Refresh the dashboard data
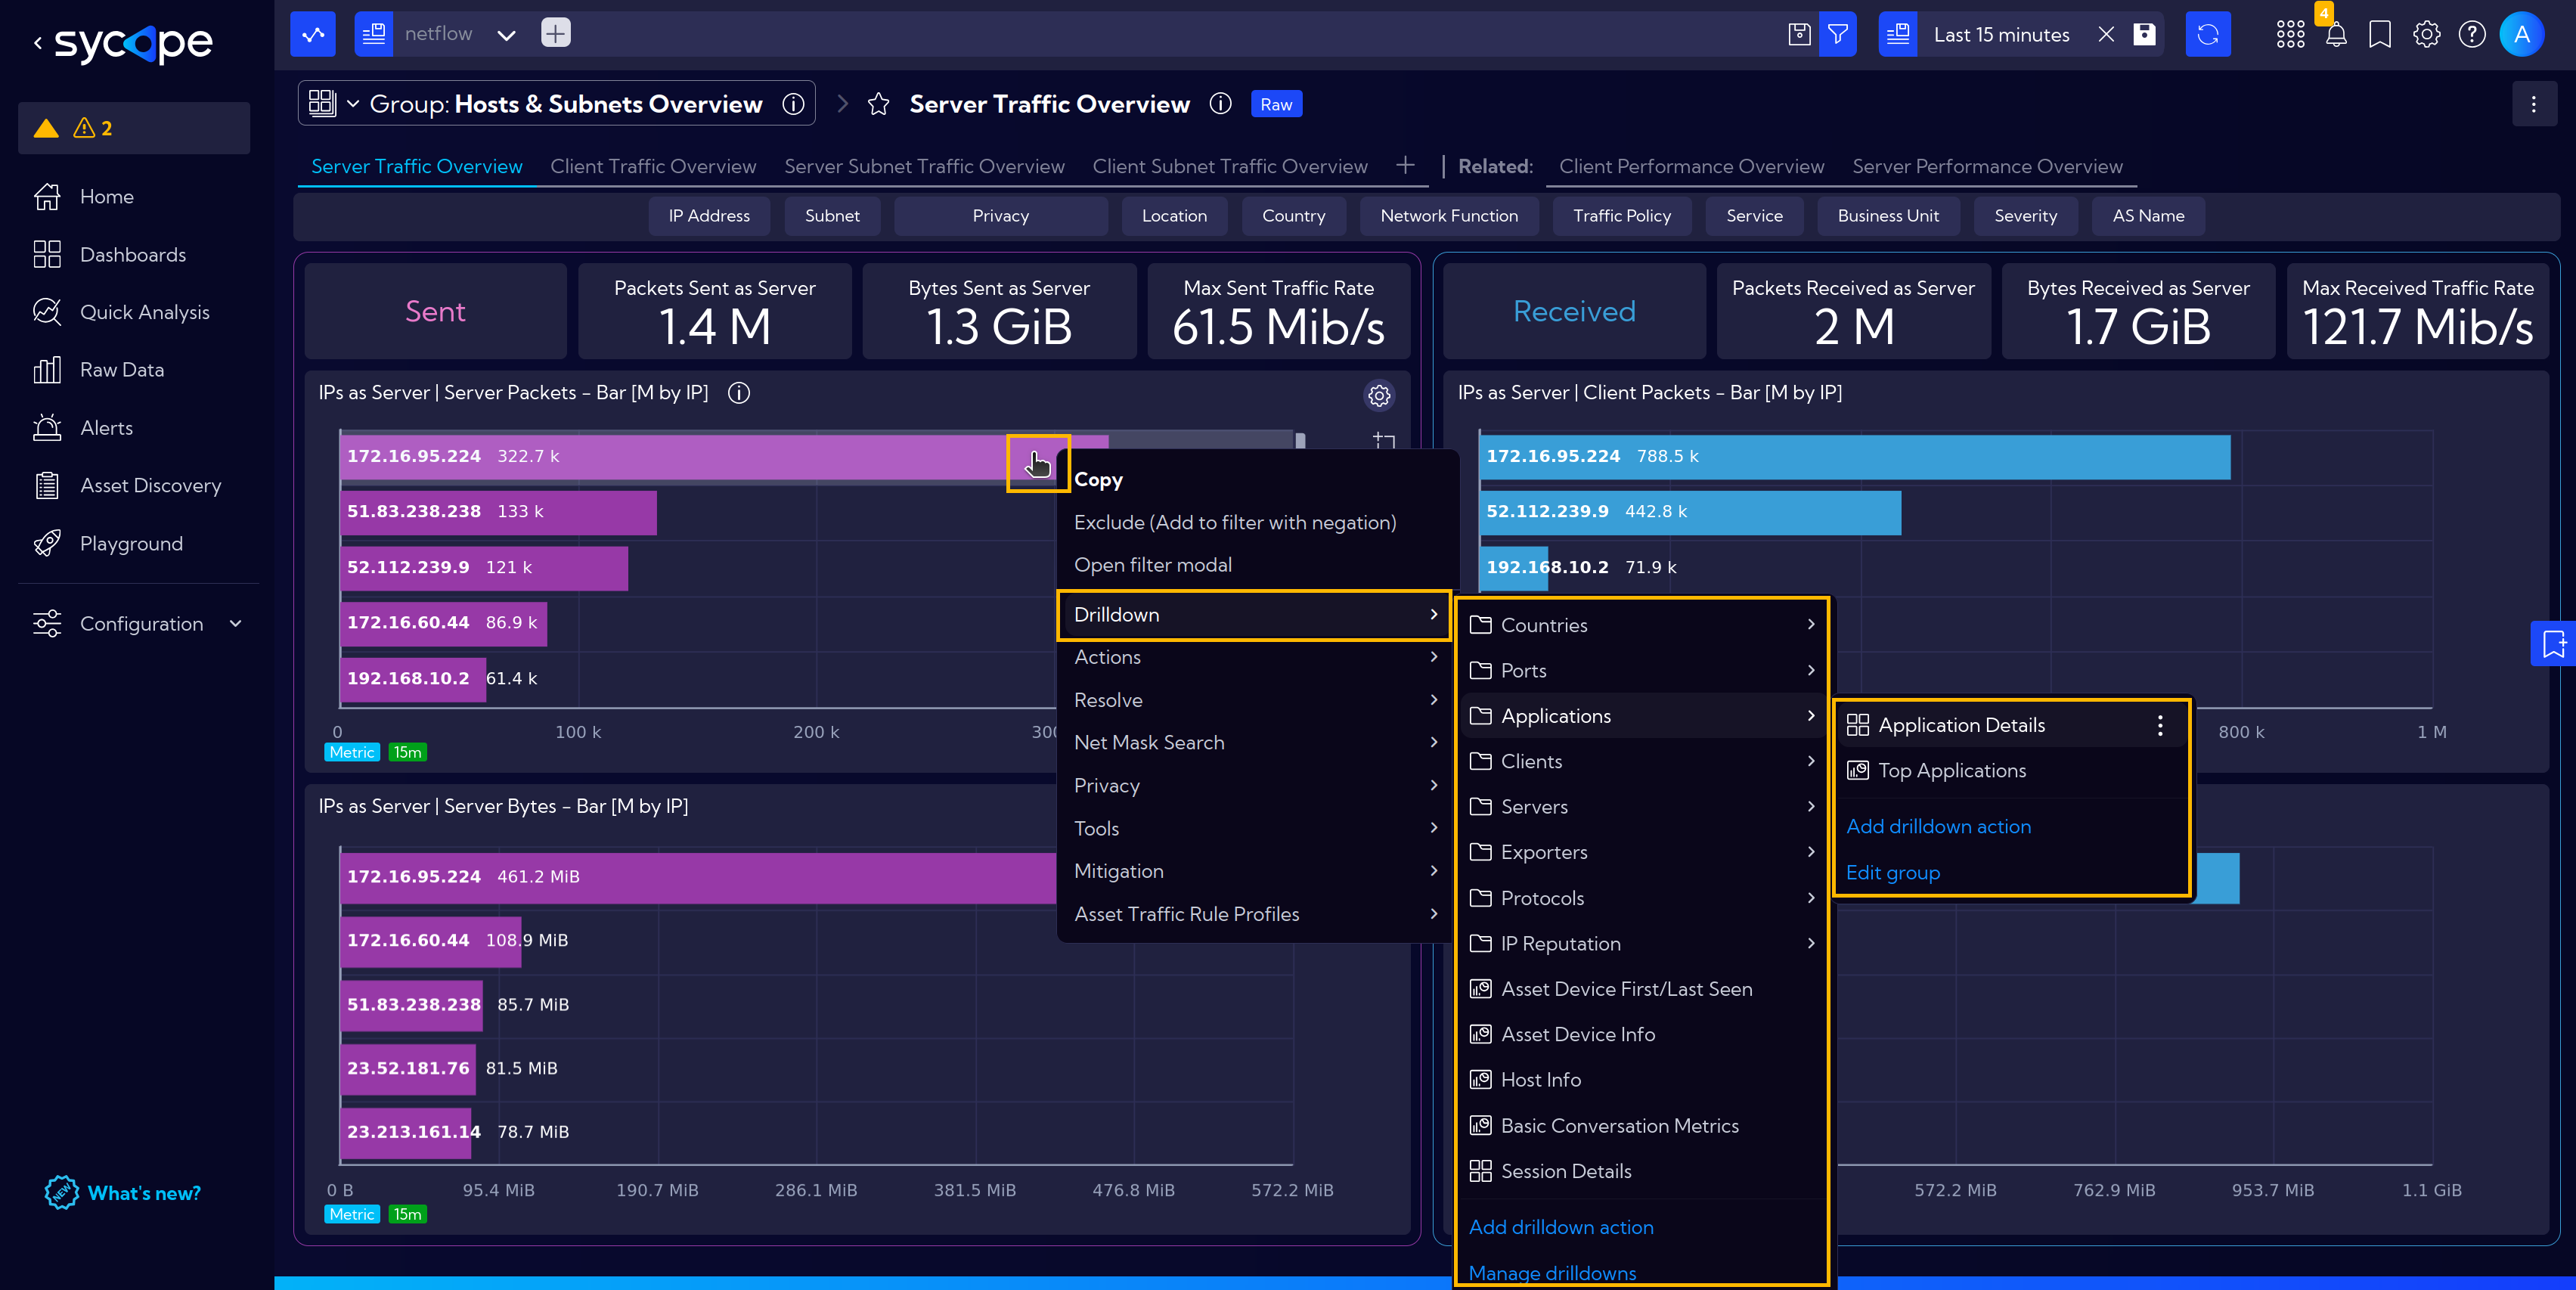The image size is (2576, 1290). point(2208,34)
